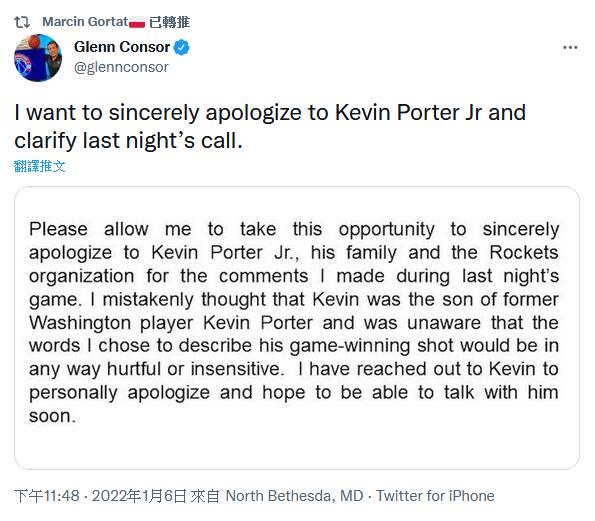
Task: Open the Glenn Consor display name link
Action: 122,47
